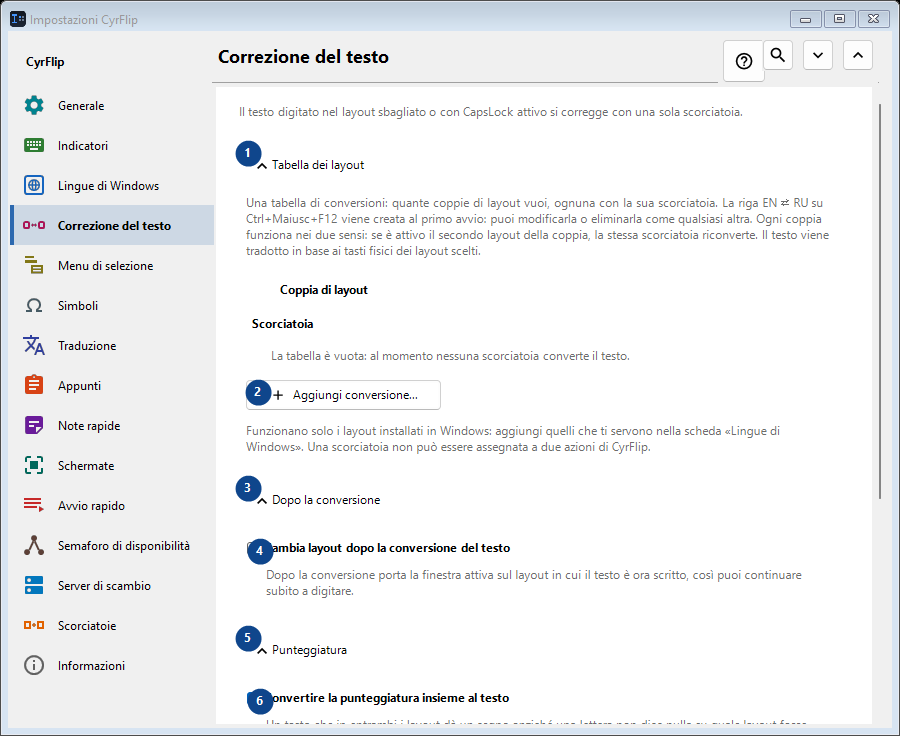The image size is (900, 736).
Task: Click the Lingue di Windows globe icon
Action: (34, 185)
